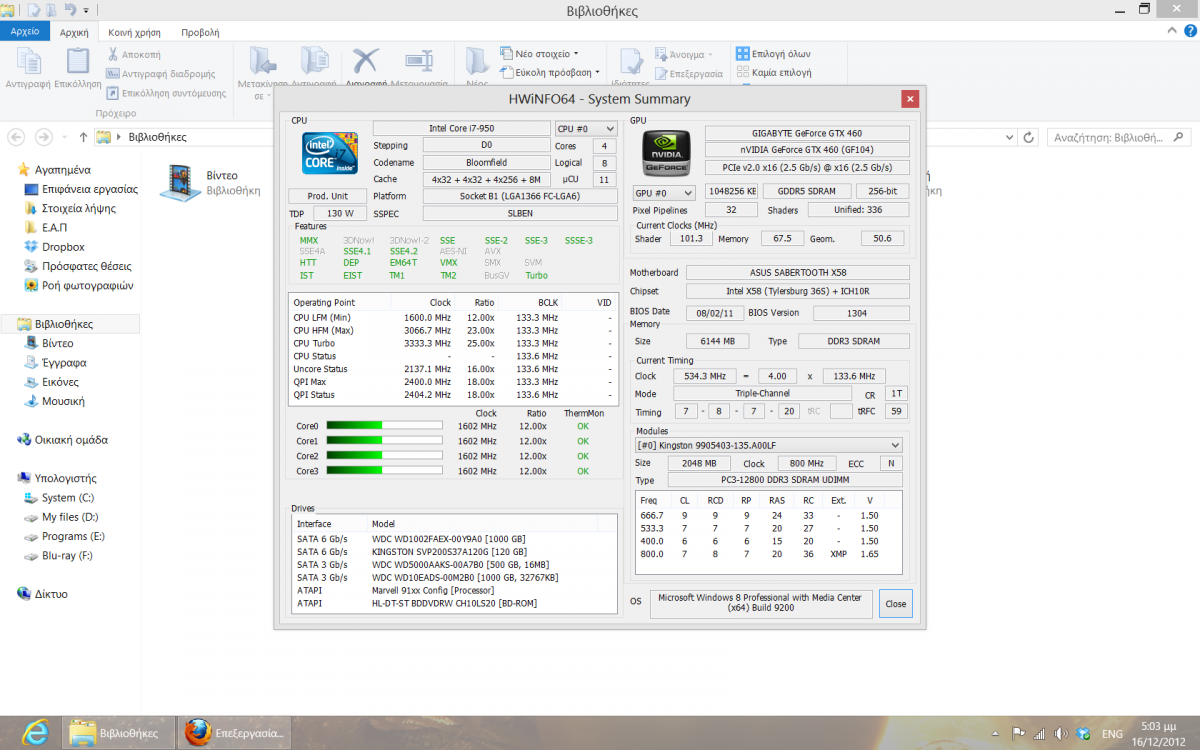Click the Prod. Unit button under CPU logo
Image resolution: width=1200 pixels, height=750 pixels.
click(x=326, y=196)
